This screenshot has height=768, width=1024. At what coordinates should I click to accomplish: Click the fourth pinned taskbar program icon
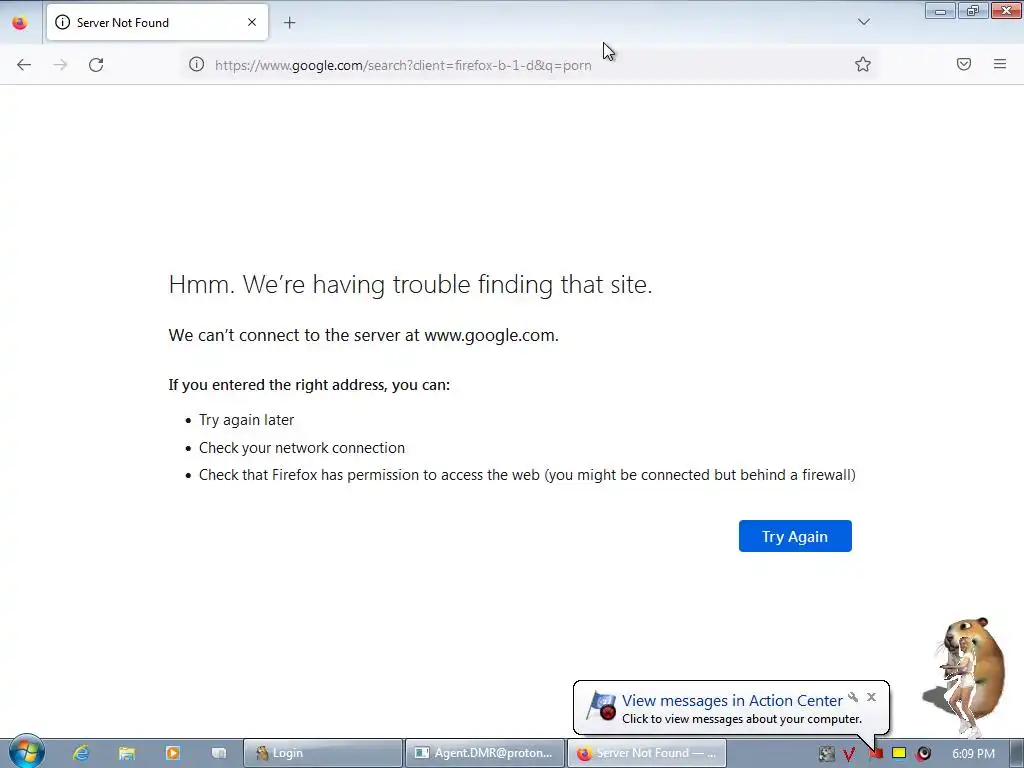(218, 753)
